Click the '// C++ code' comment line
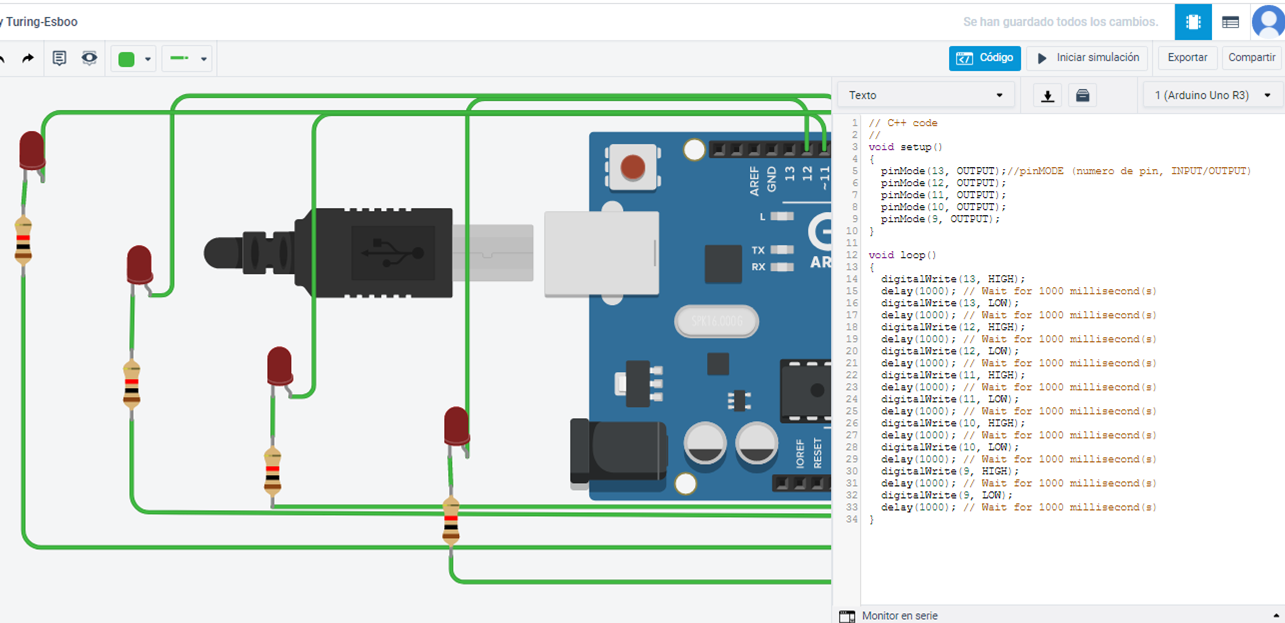The width and height of the screenshot is (1285, 623). [x=903, y=123]
